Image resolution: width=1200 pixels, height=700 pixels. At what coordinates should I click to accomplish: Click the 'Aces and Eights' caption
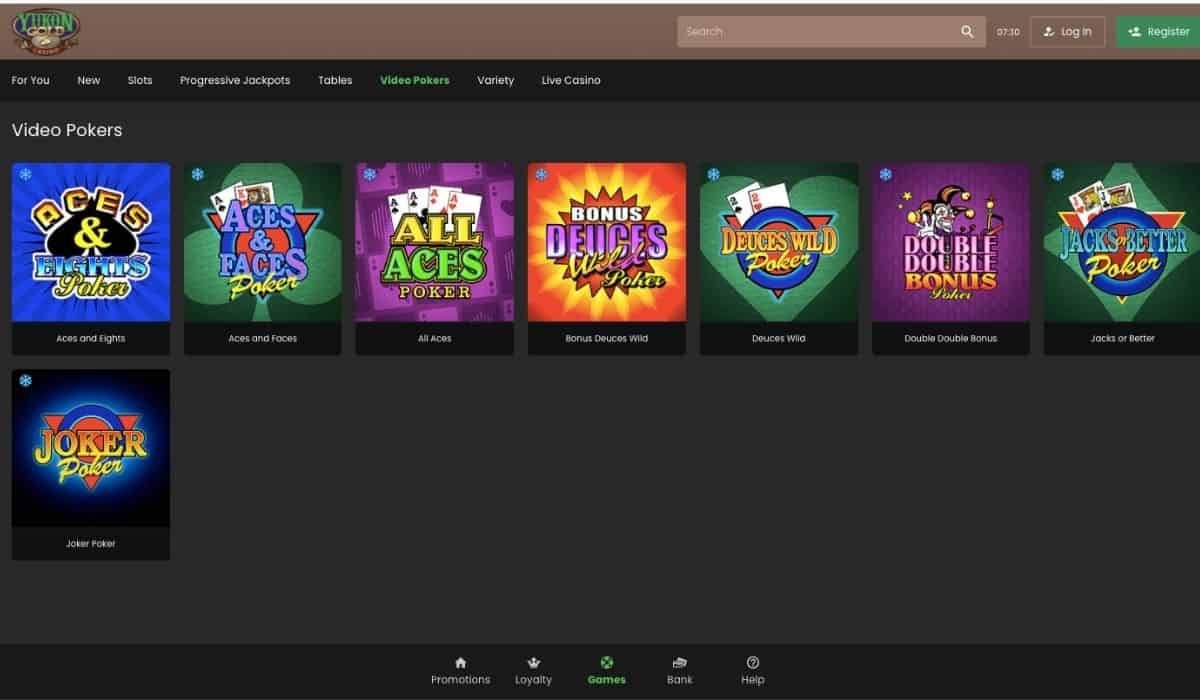tap(91, 339)
